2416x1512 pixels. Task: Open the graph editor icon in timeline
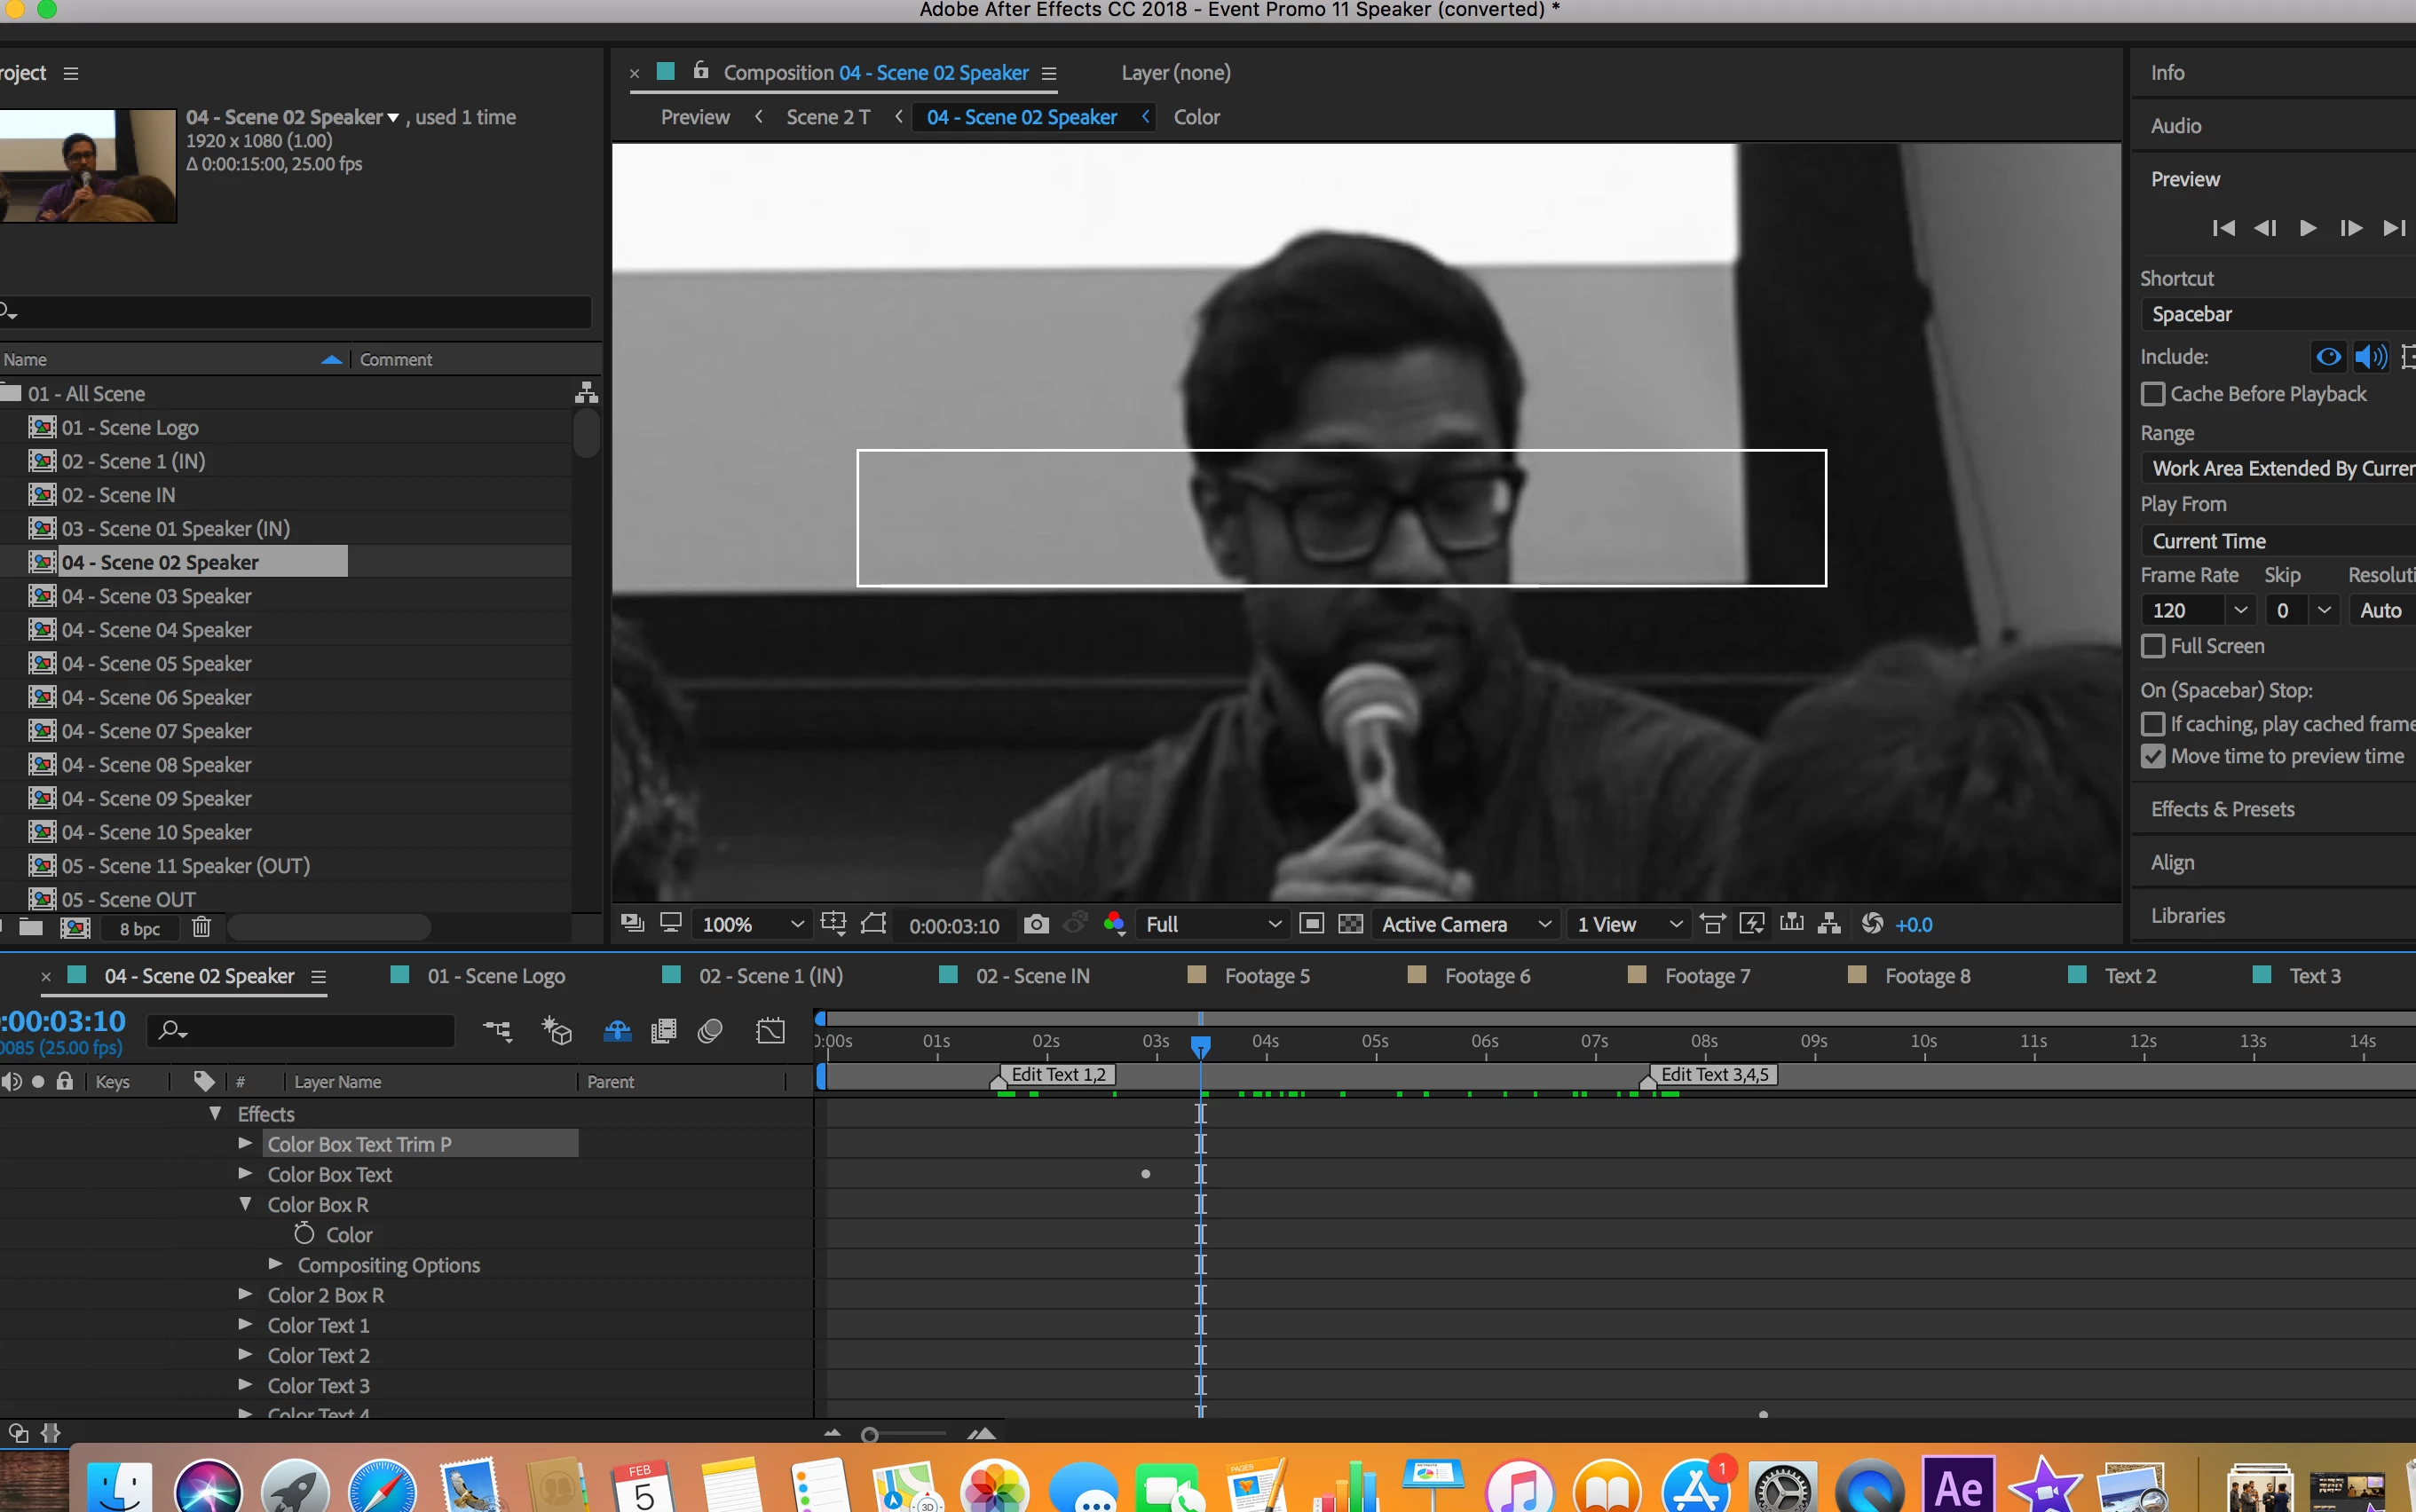pos(770,1031)
